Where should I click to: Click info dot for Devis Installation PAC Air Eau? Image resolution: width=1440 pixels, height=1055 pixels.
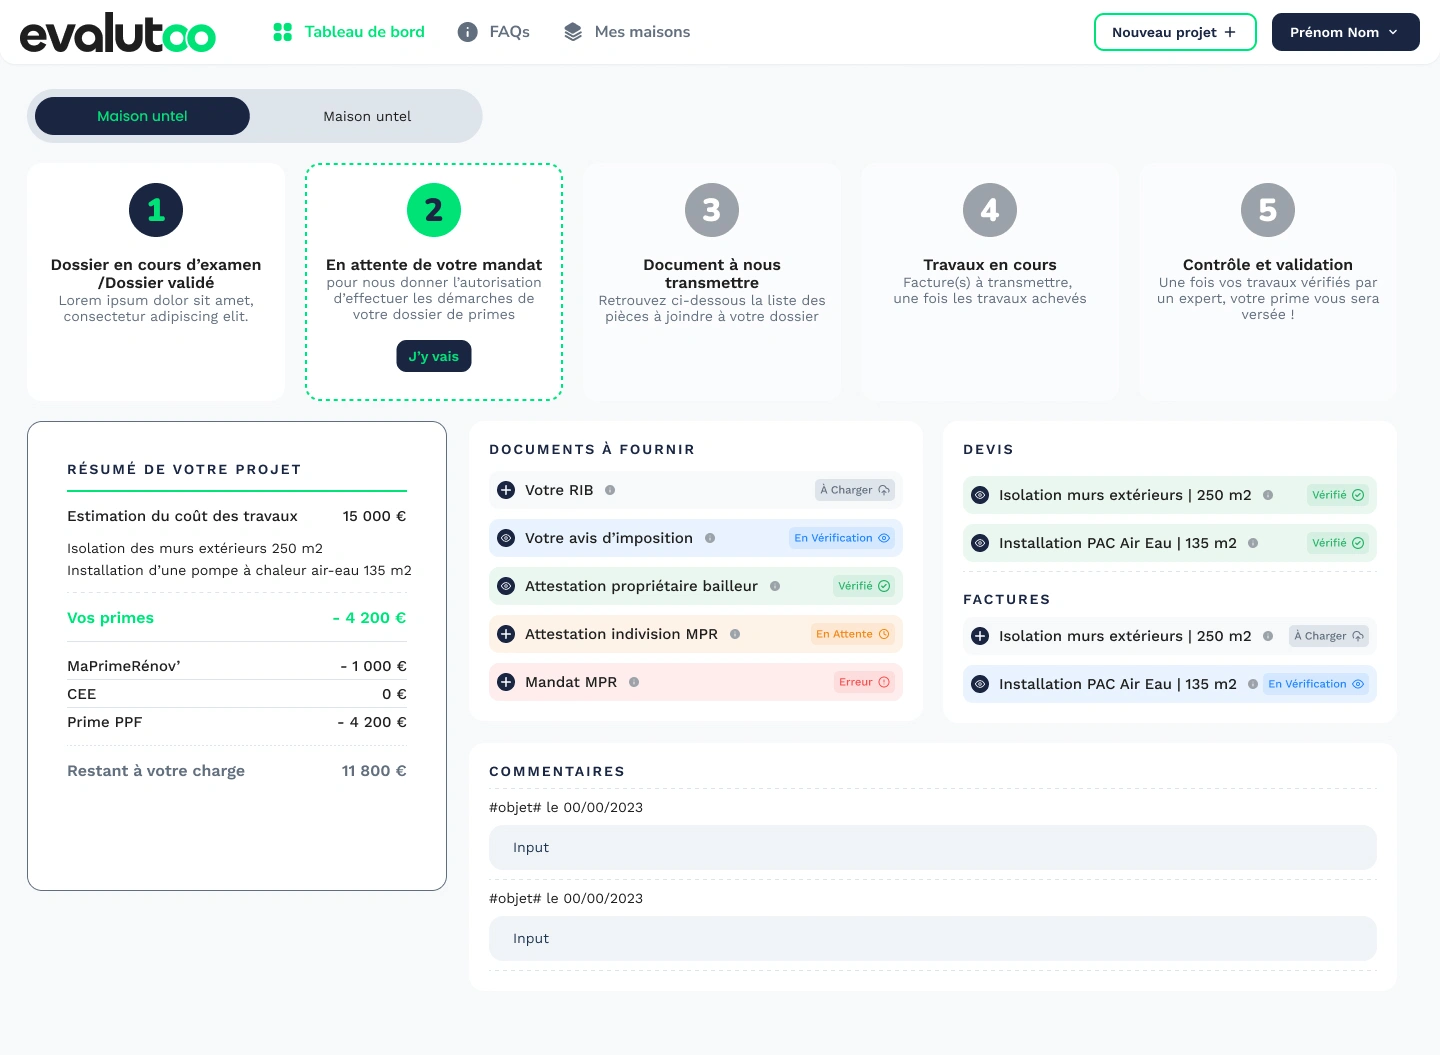coord(1253,543)
